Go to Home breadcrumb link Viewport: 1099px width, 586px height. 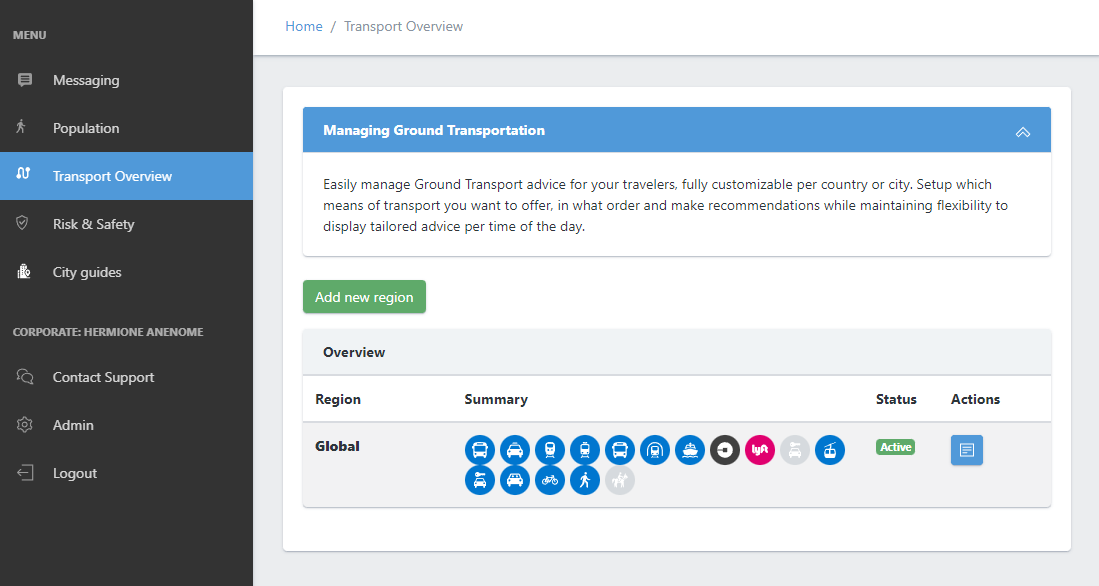click(x=303, y=27)
